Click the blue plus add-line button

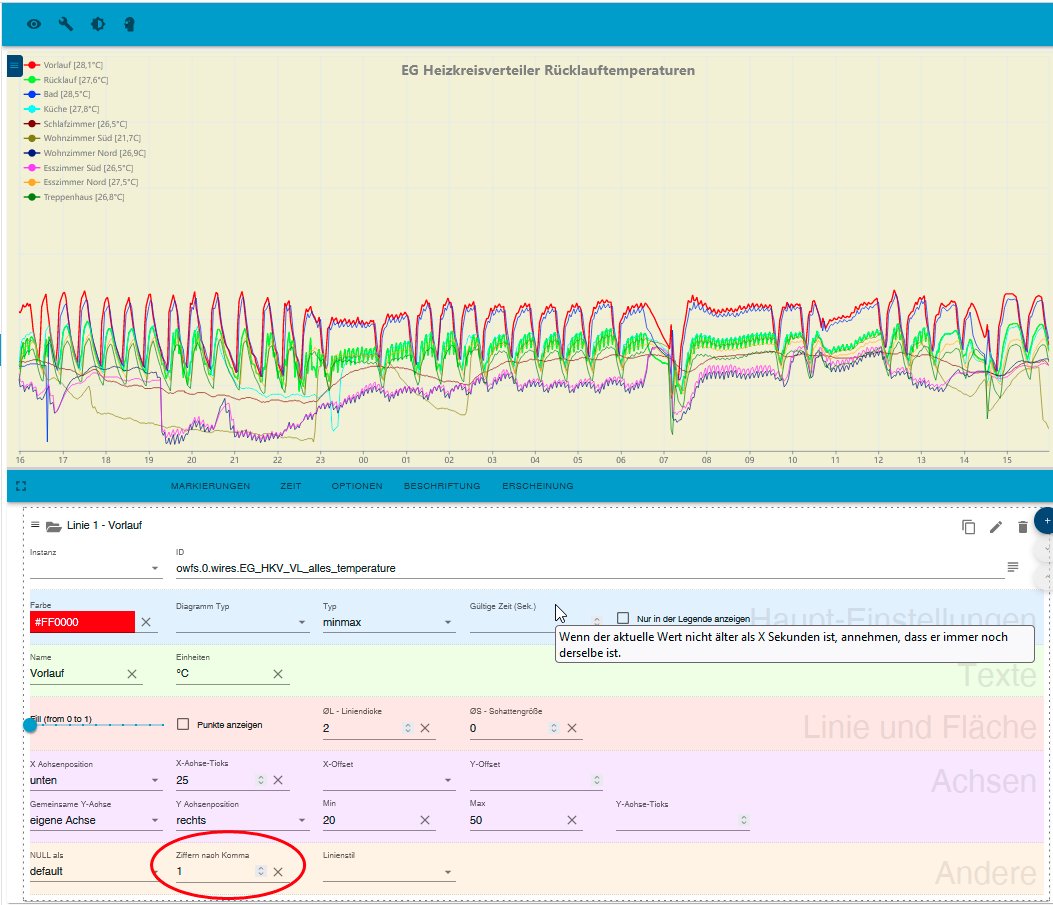pyautogui.click(x=1045, y=521)
